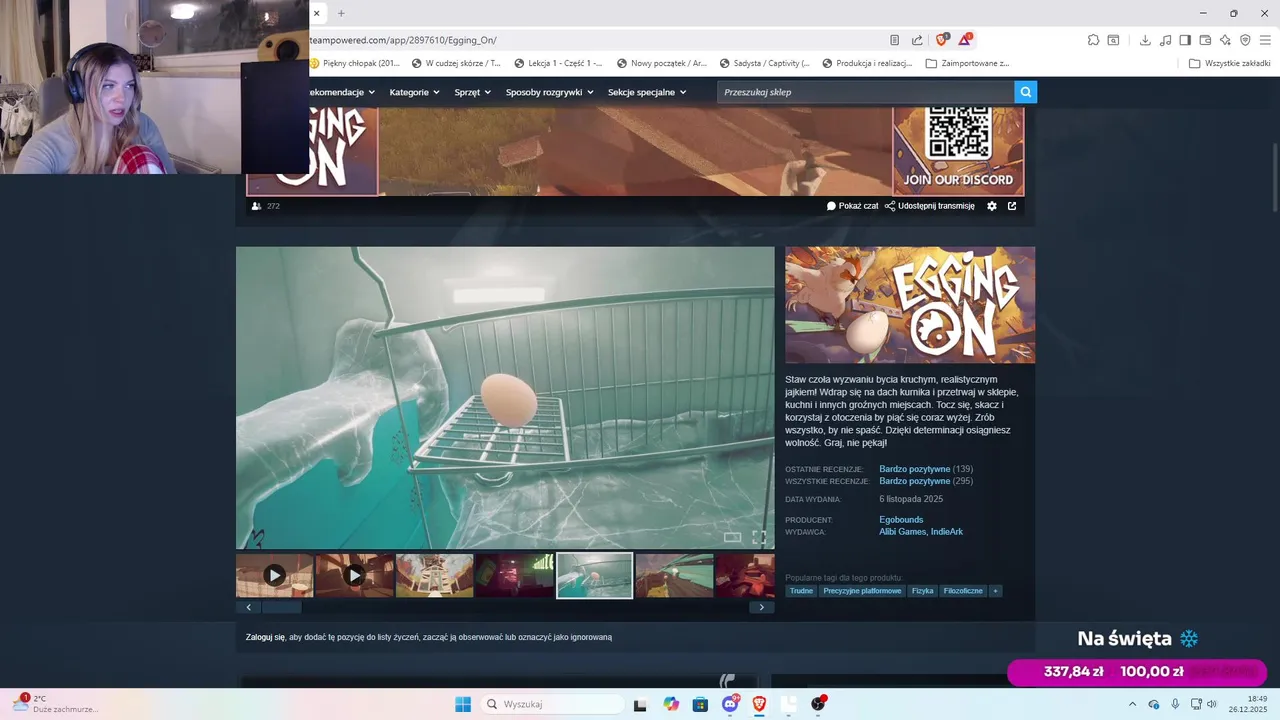Screen dimensions: 1280x720
Task: Select the Precyzyjne platformowe tag
Action: (862, 591)
